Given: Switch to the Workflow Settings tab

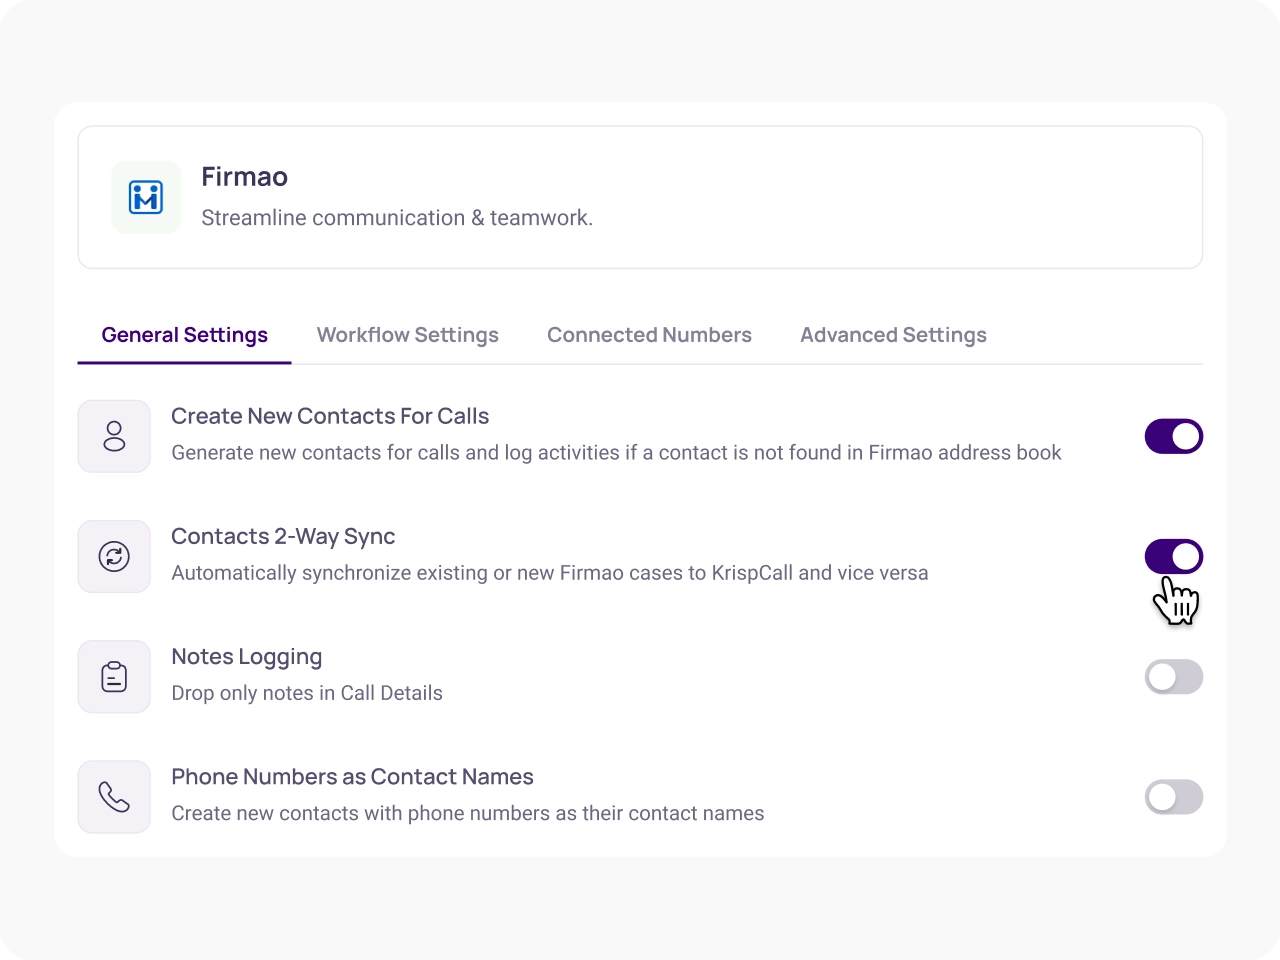Looking at the screenshot, I should coord(408,335).
